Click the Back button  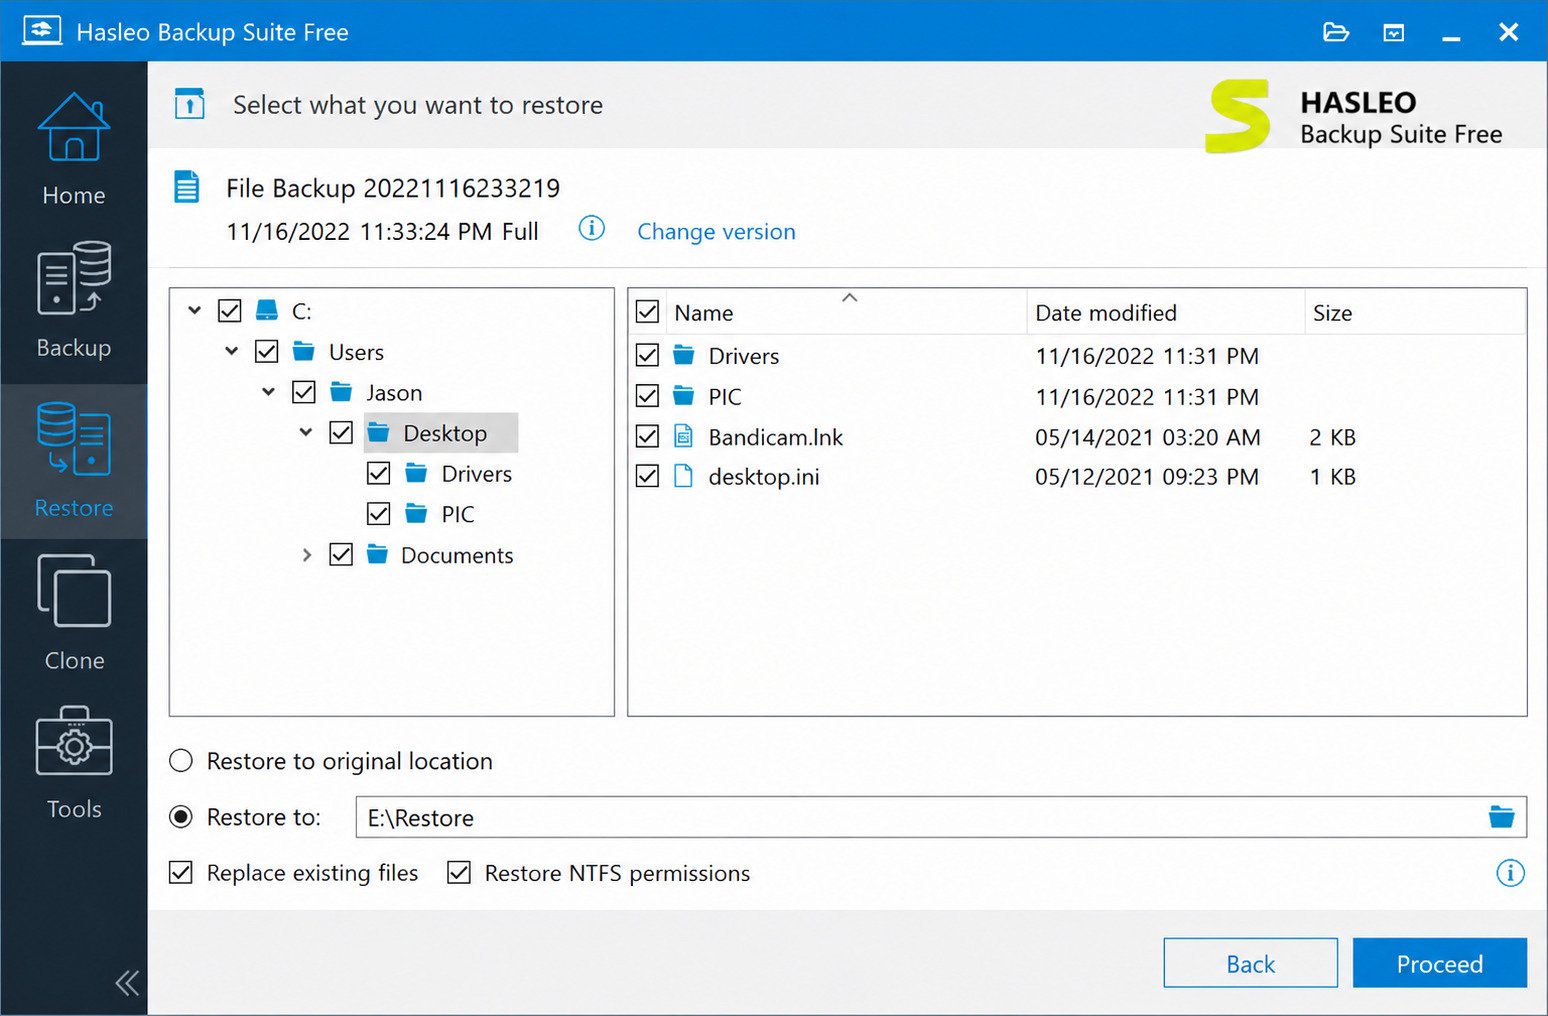(x=1251, y=963)
